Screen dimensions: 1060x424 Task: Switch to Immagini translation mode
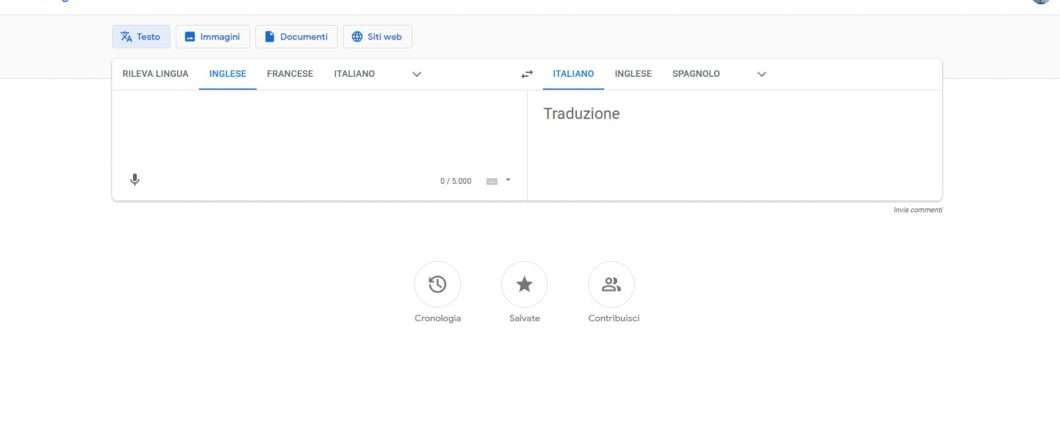212,37
